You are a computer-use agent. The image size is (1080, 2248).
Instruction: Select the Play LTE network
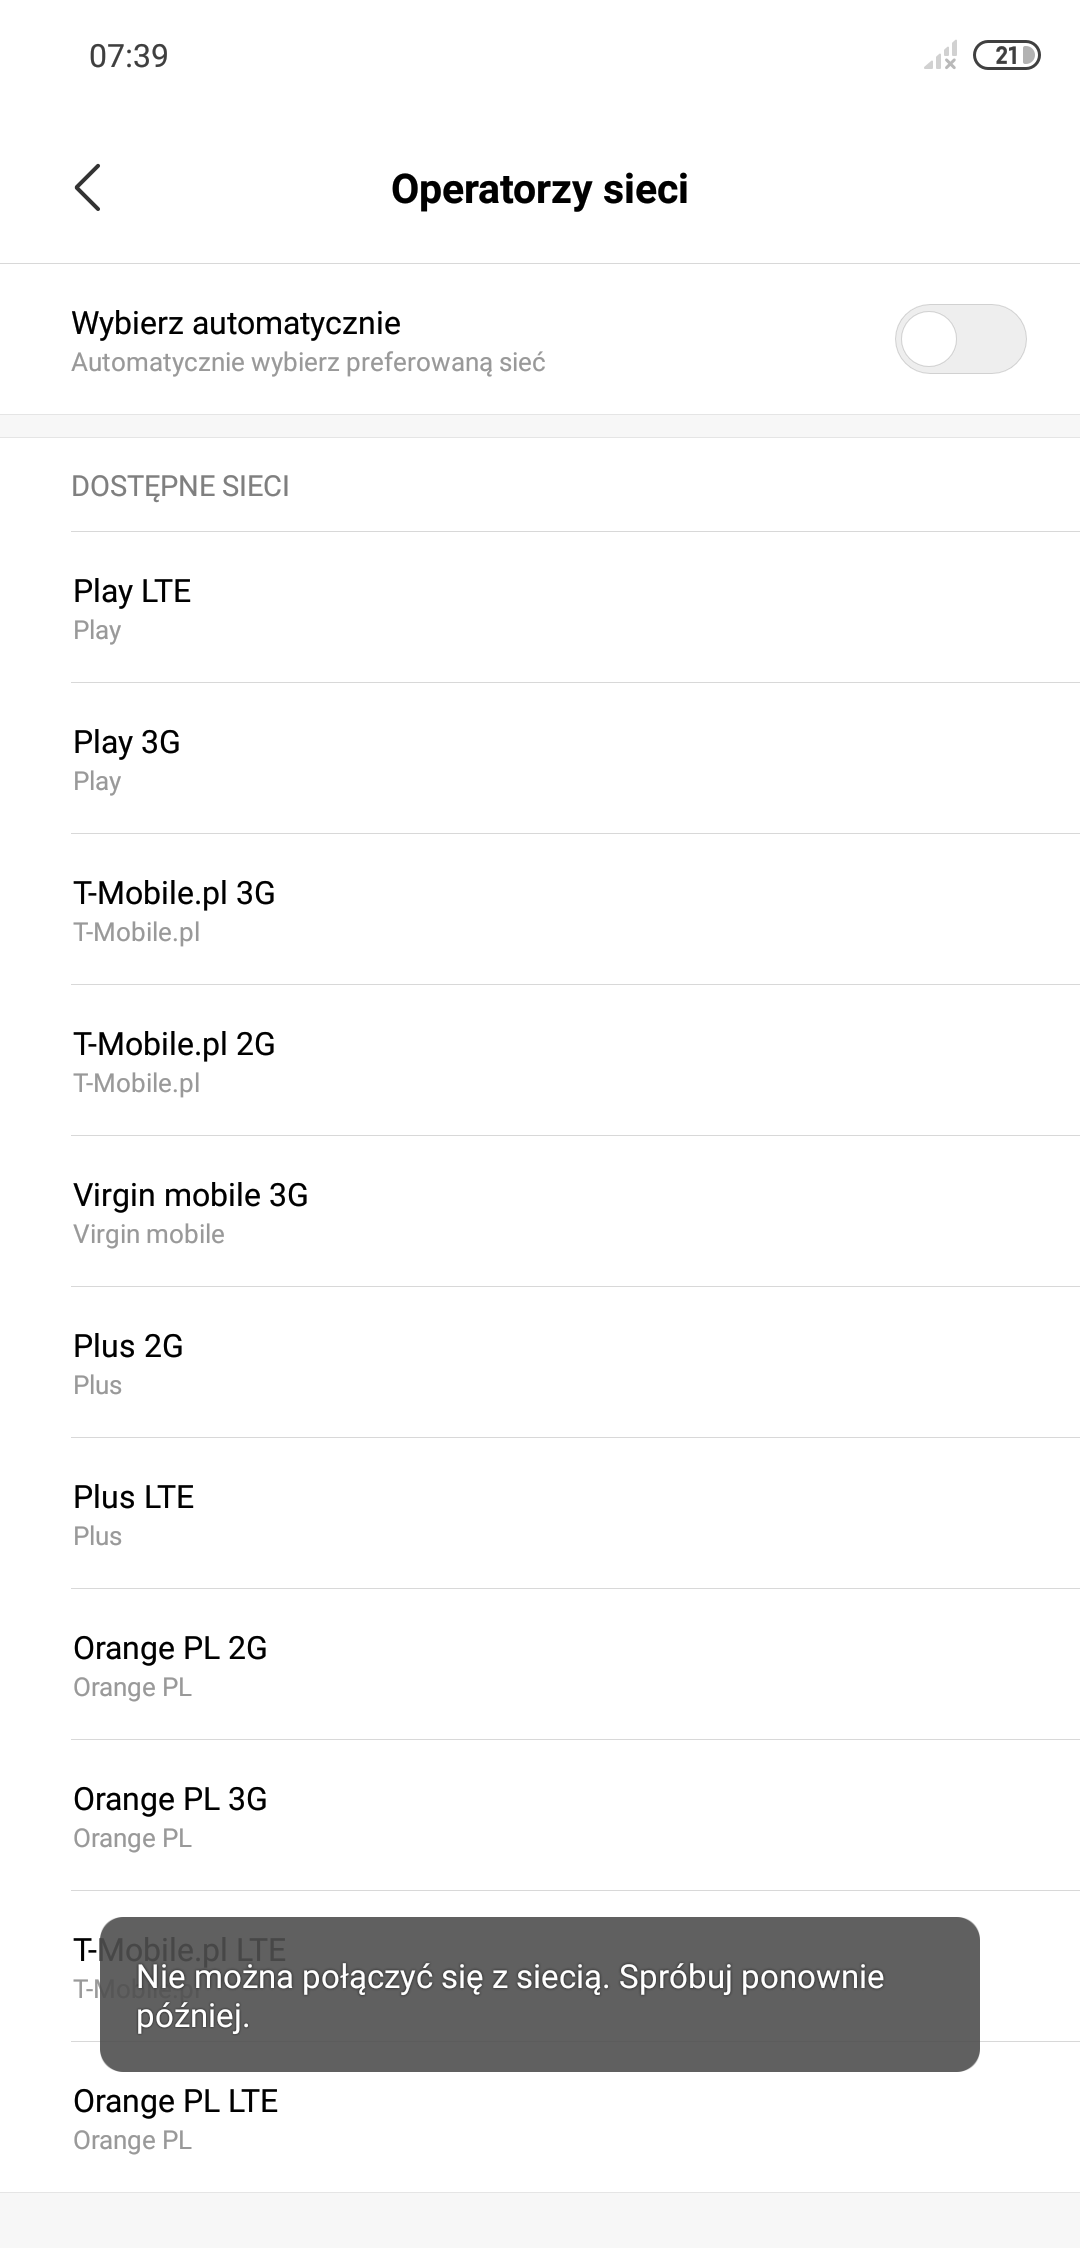pos(540,608)
